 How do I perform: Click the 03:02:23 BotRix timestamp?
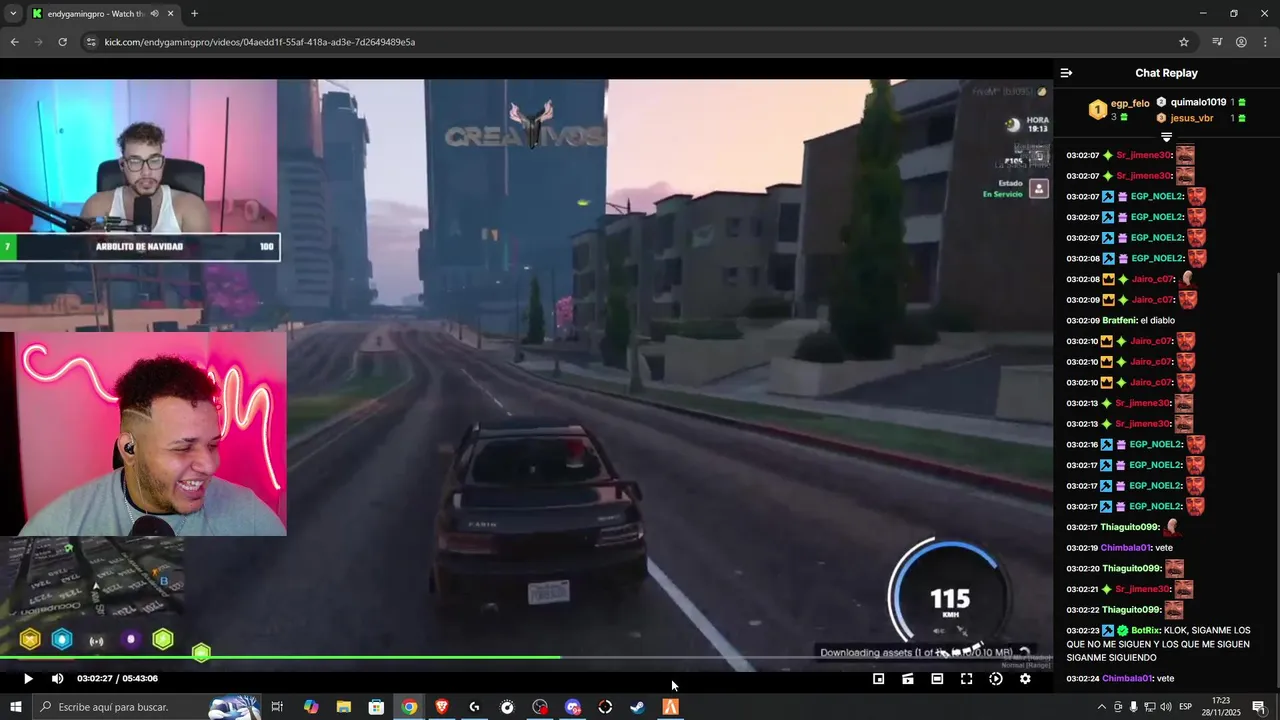pyautogui.click(x=1083, y=631)
